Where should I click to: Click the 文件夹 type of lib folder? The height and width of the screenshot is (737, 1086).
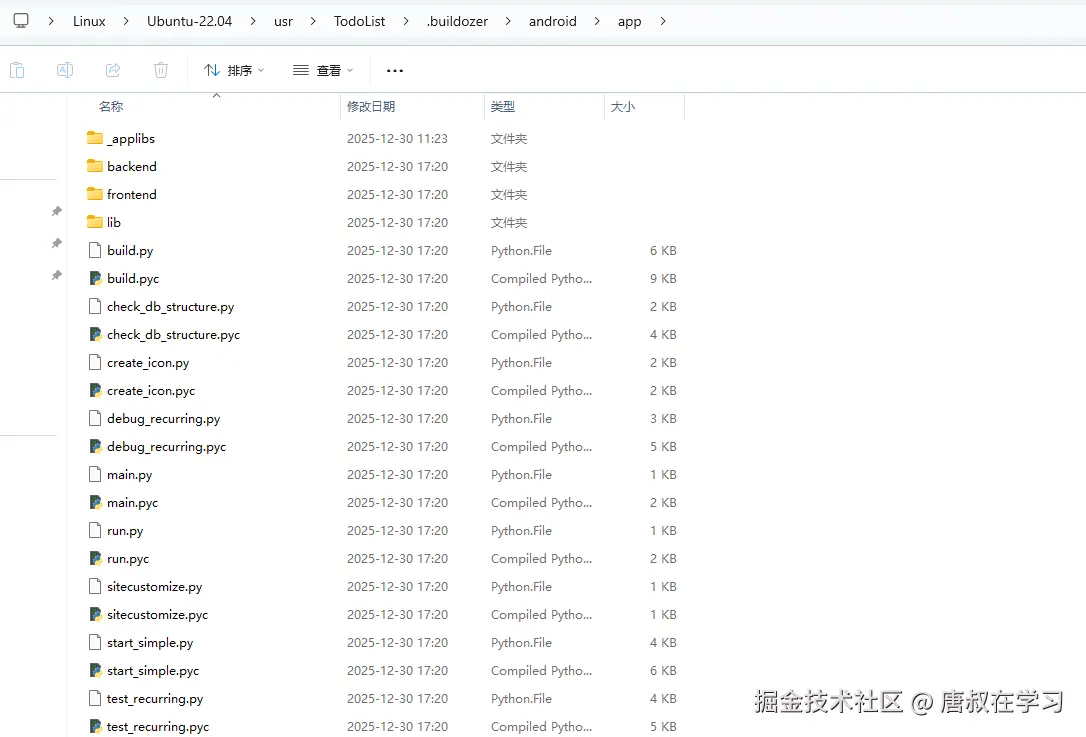[509, 222]
